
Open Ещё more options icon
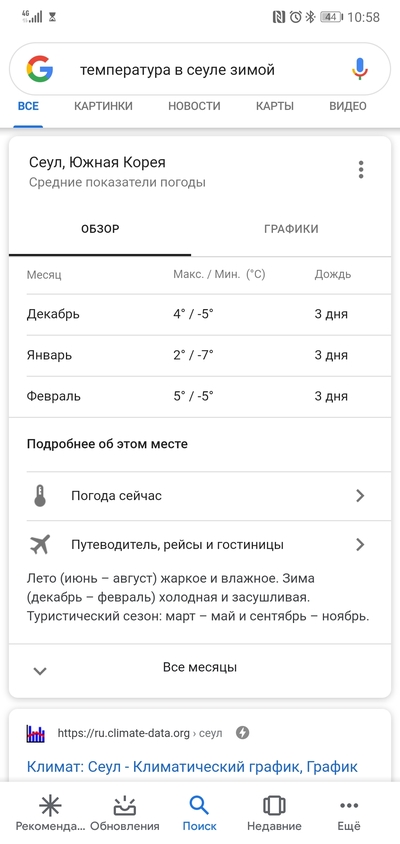click(x=349, y=813)
